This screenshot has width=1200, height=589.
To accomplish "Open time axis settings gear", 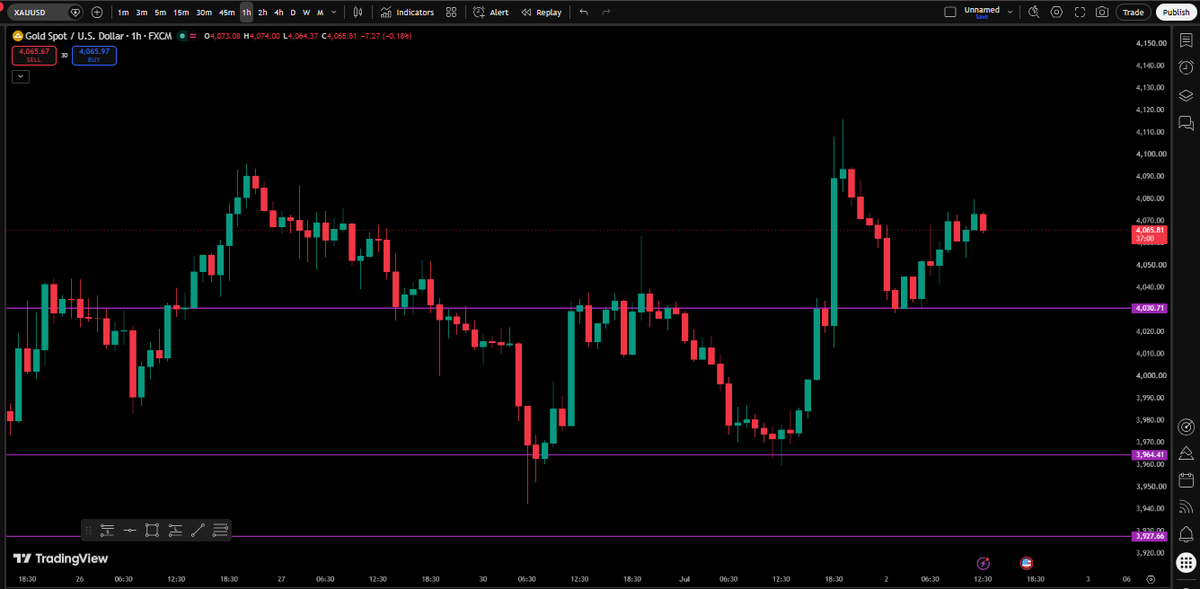I will click(1151, 578).
